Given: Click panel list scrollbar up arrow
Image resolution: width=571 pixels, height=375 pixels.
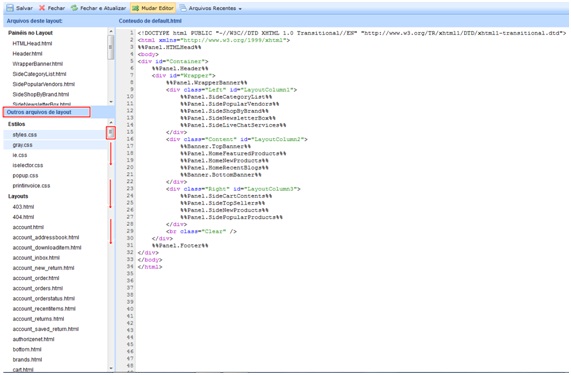Looking at the screenshot, I should [x=111, y=32].
